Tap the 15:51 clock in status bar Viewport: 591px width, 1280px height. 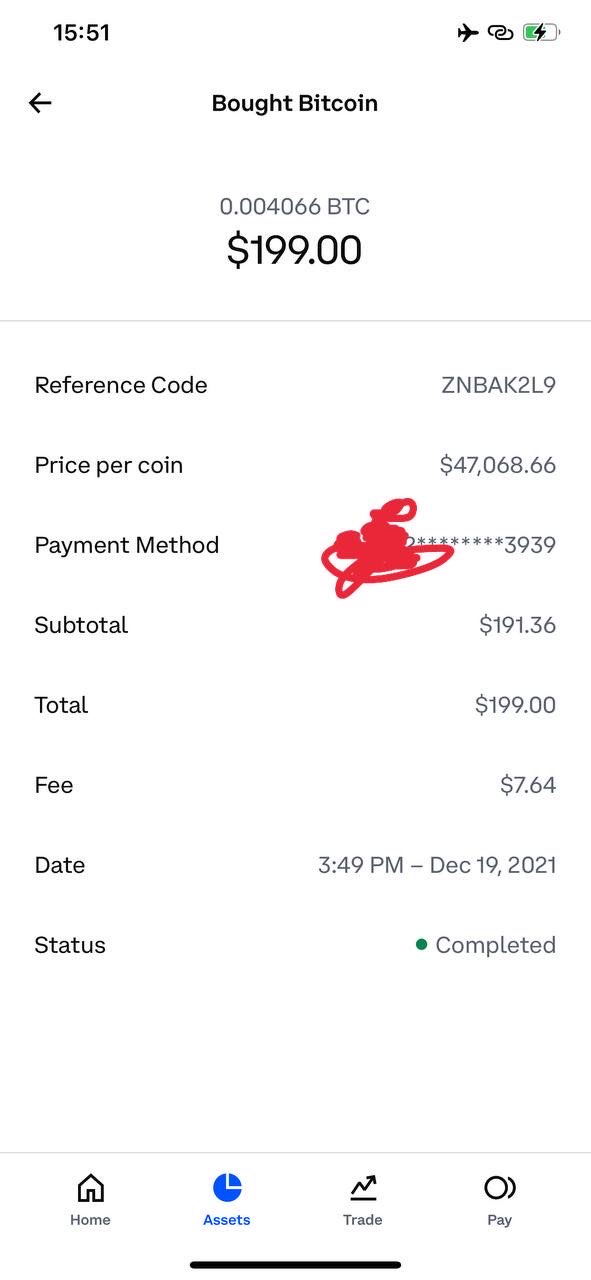click(81, 33)
